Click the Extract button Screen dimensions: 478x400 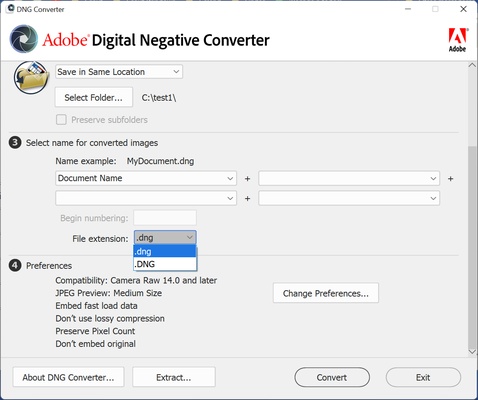pyautogui.click(x=174, y=377)
